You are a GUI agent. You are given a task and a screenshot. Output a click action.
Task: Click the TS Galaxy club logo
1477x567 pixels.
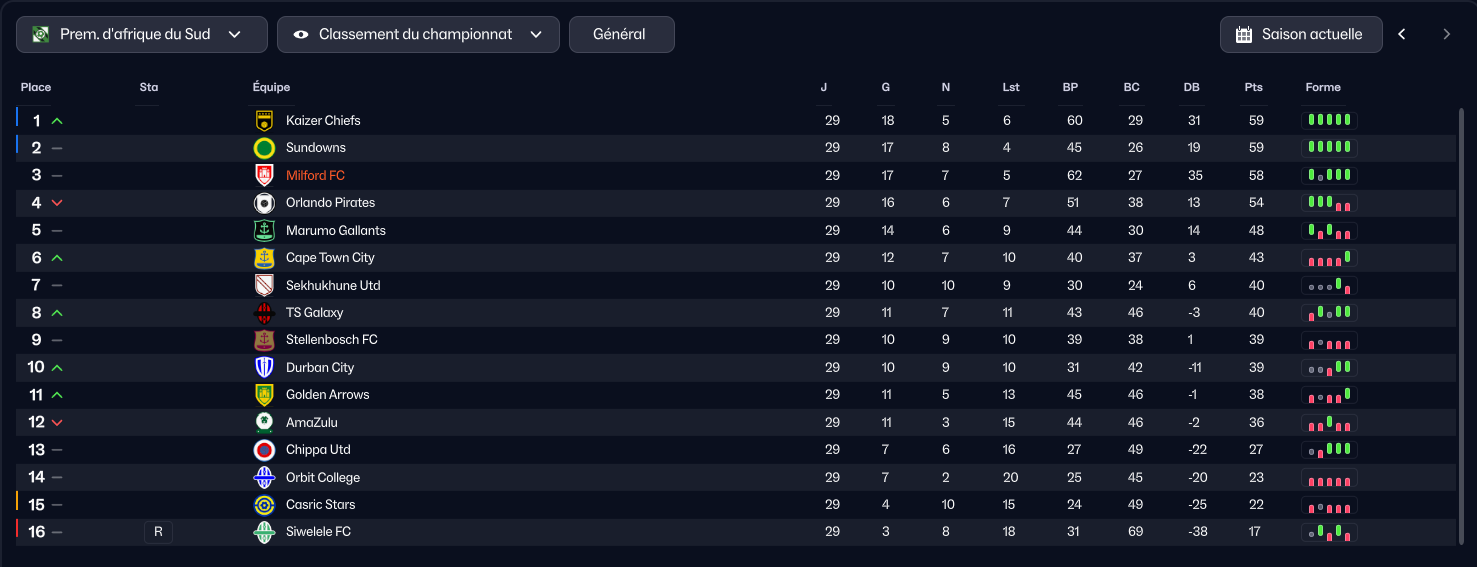click(264, 313)
